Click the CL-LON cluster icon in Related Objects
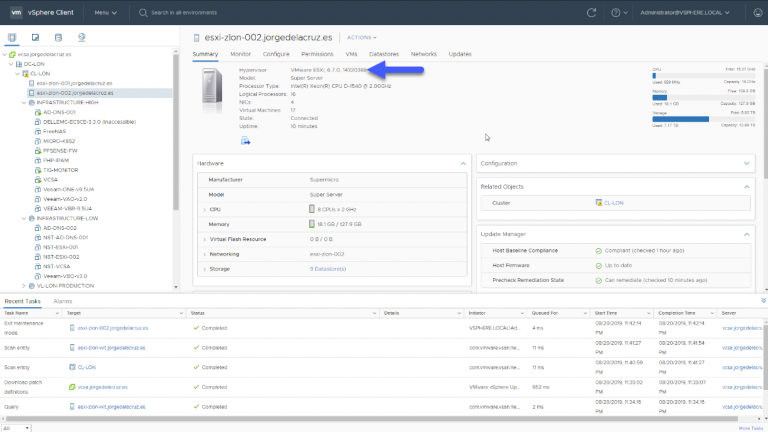Screen dimensions: 768x432 click(599, 202)
